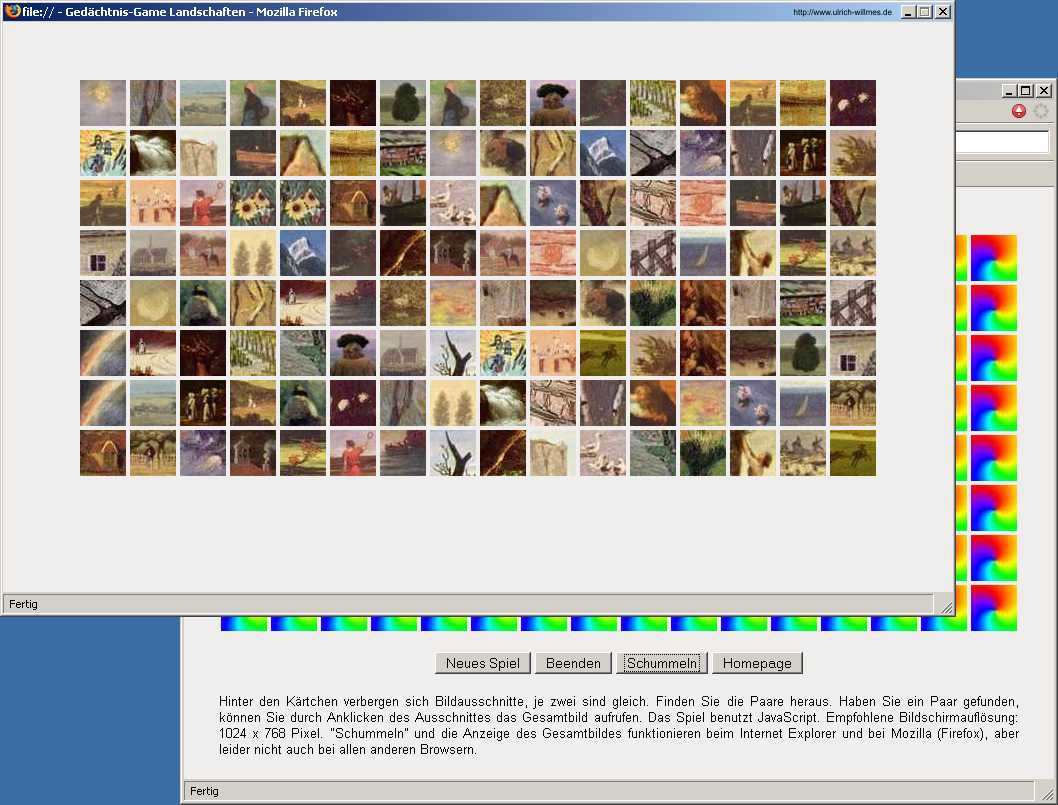The image size is (1058, 805).
Task: Select the black-hat man thumbnail in the top row
Action: (553, 103)
